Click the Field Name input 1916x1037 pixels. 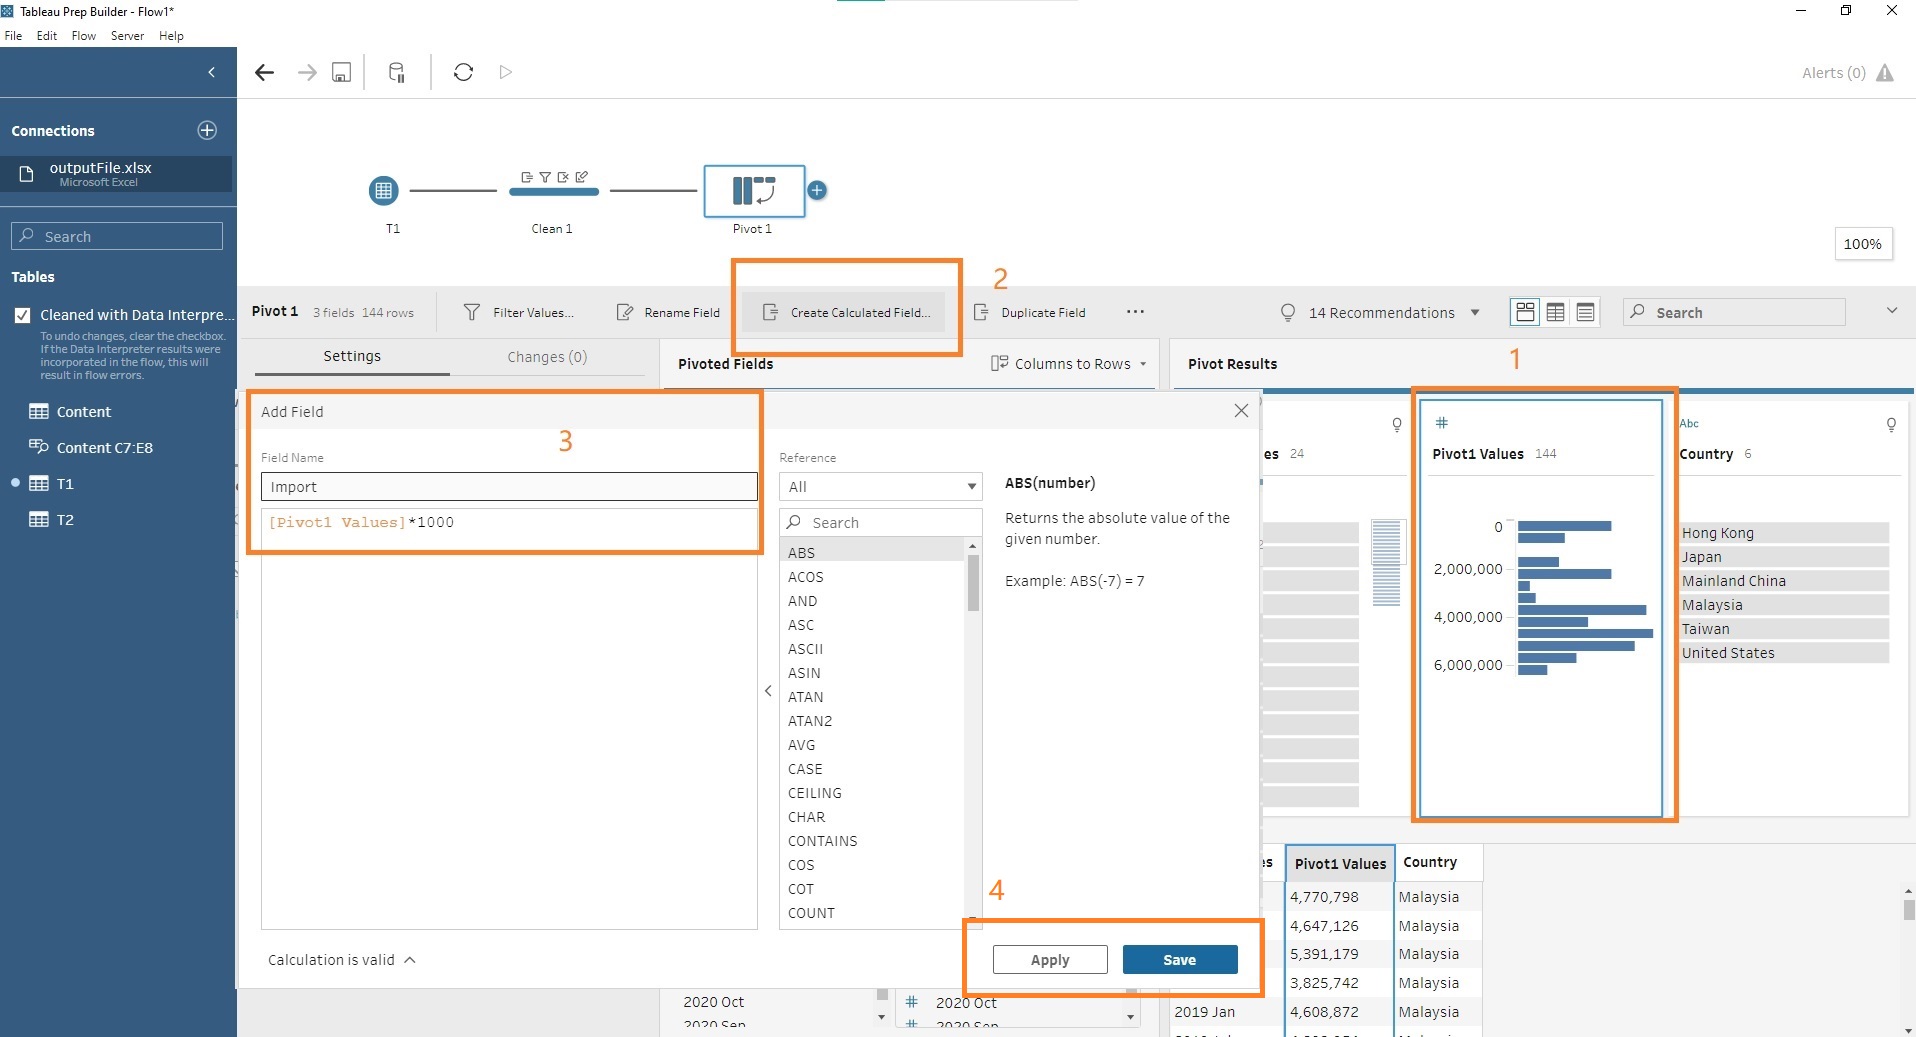point(509,487)
